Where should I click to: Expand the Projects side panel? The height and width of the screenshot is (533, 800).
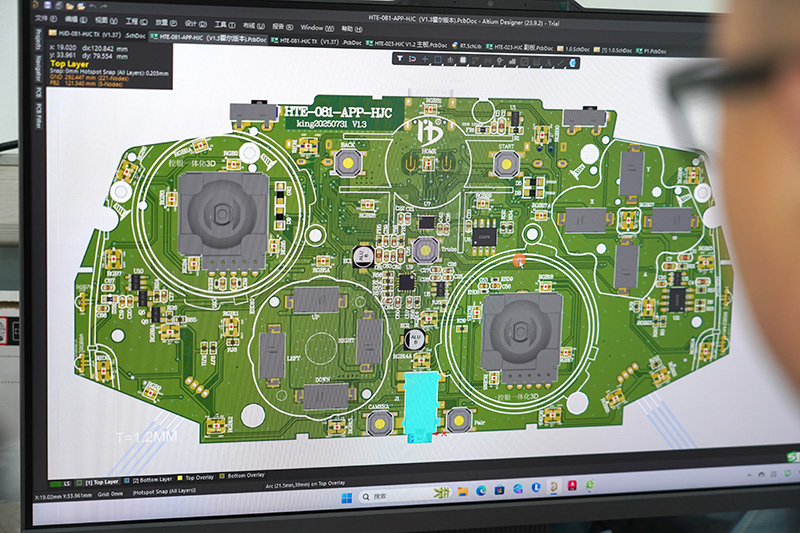click(x=38, y=40)
